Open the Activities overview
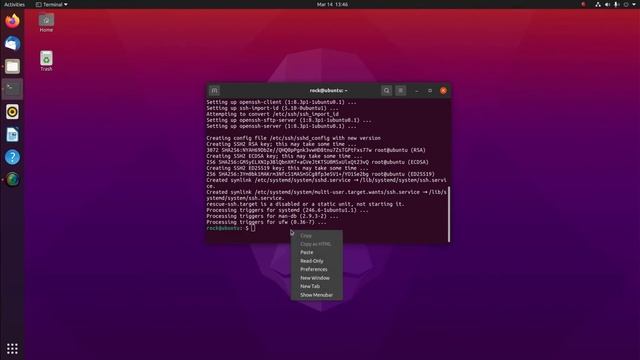 (14, 4)
